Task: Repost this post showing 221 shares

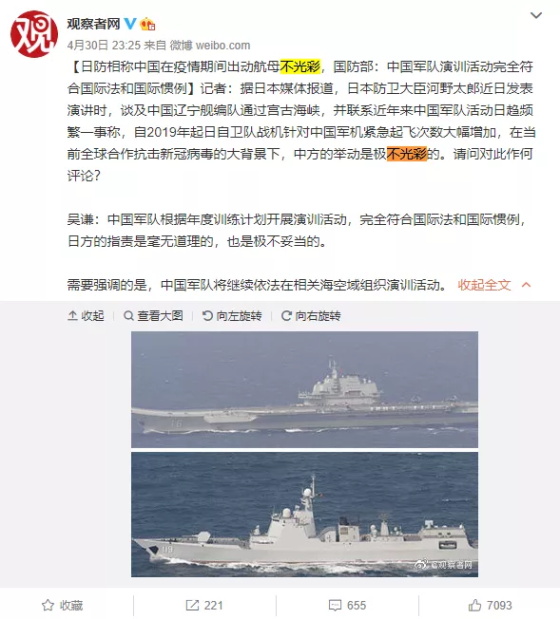Action: 204,605
